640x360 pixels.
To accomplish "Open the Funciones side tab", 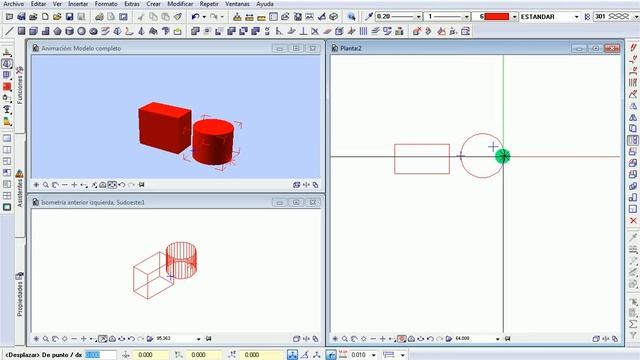I will [20, 85].
